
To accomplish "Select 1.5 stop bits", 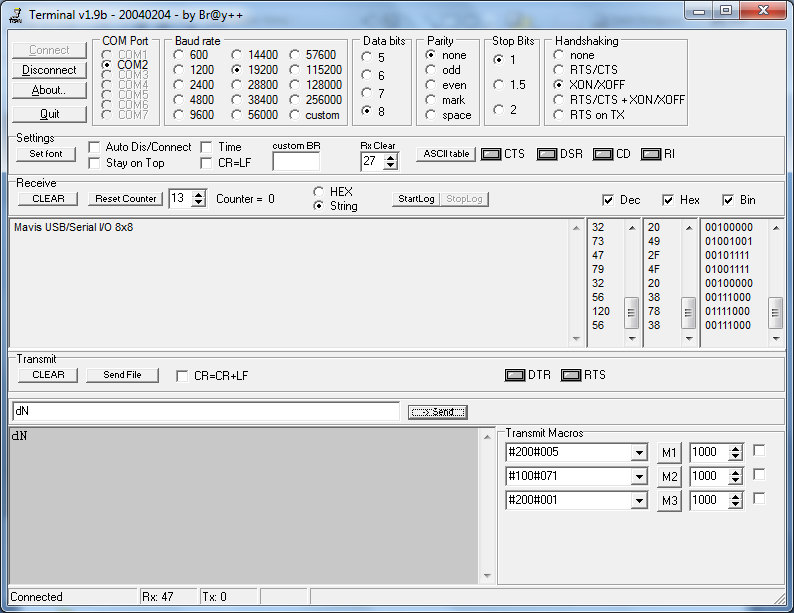I will tap(499, 85).
